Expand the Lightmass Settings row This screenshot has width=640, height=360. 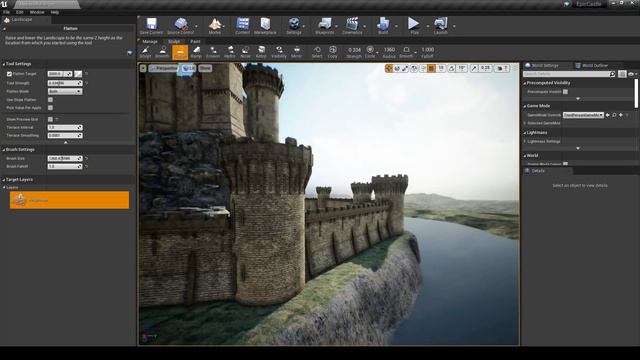[524, 141]
